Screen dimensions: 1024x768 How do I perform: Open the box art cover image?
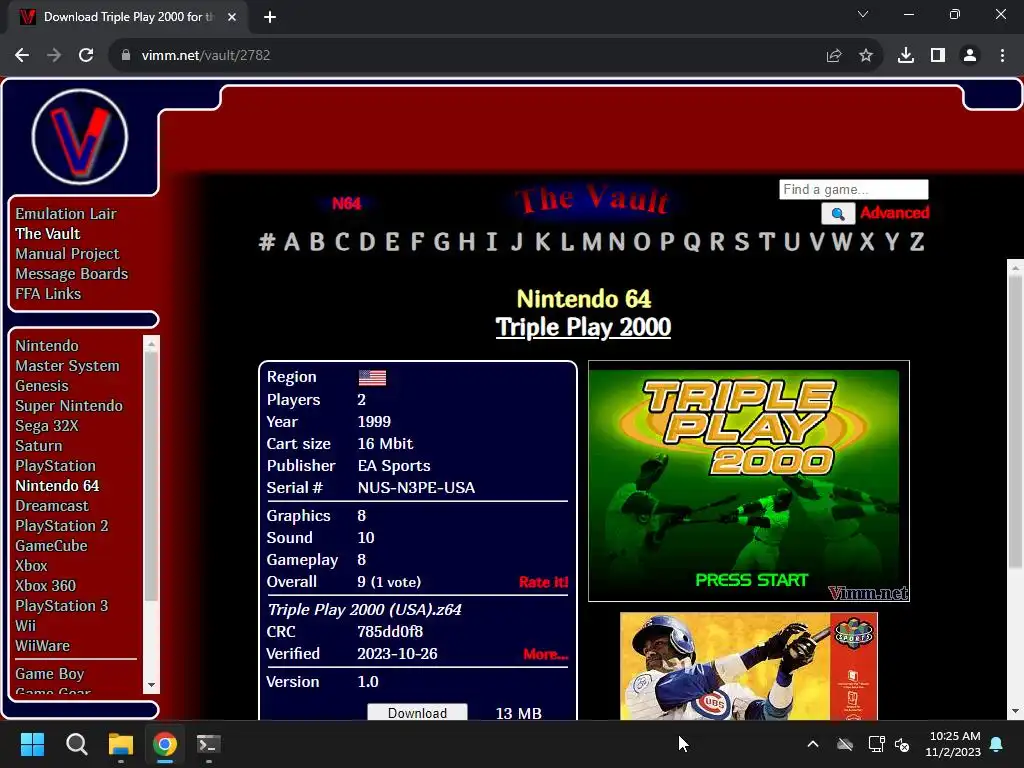click(748, 666)
